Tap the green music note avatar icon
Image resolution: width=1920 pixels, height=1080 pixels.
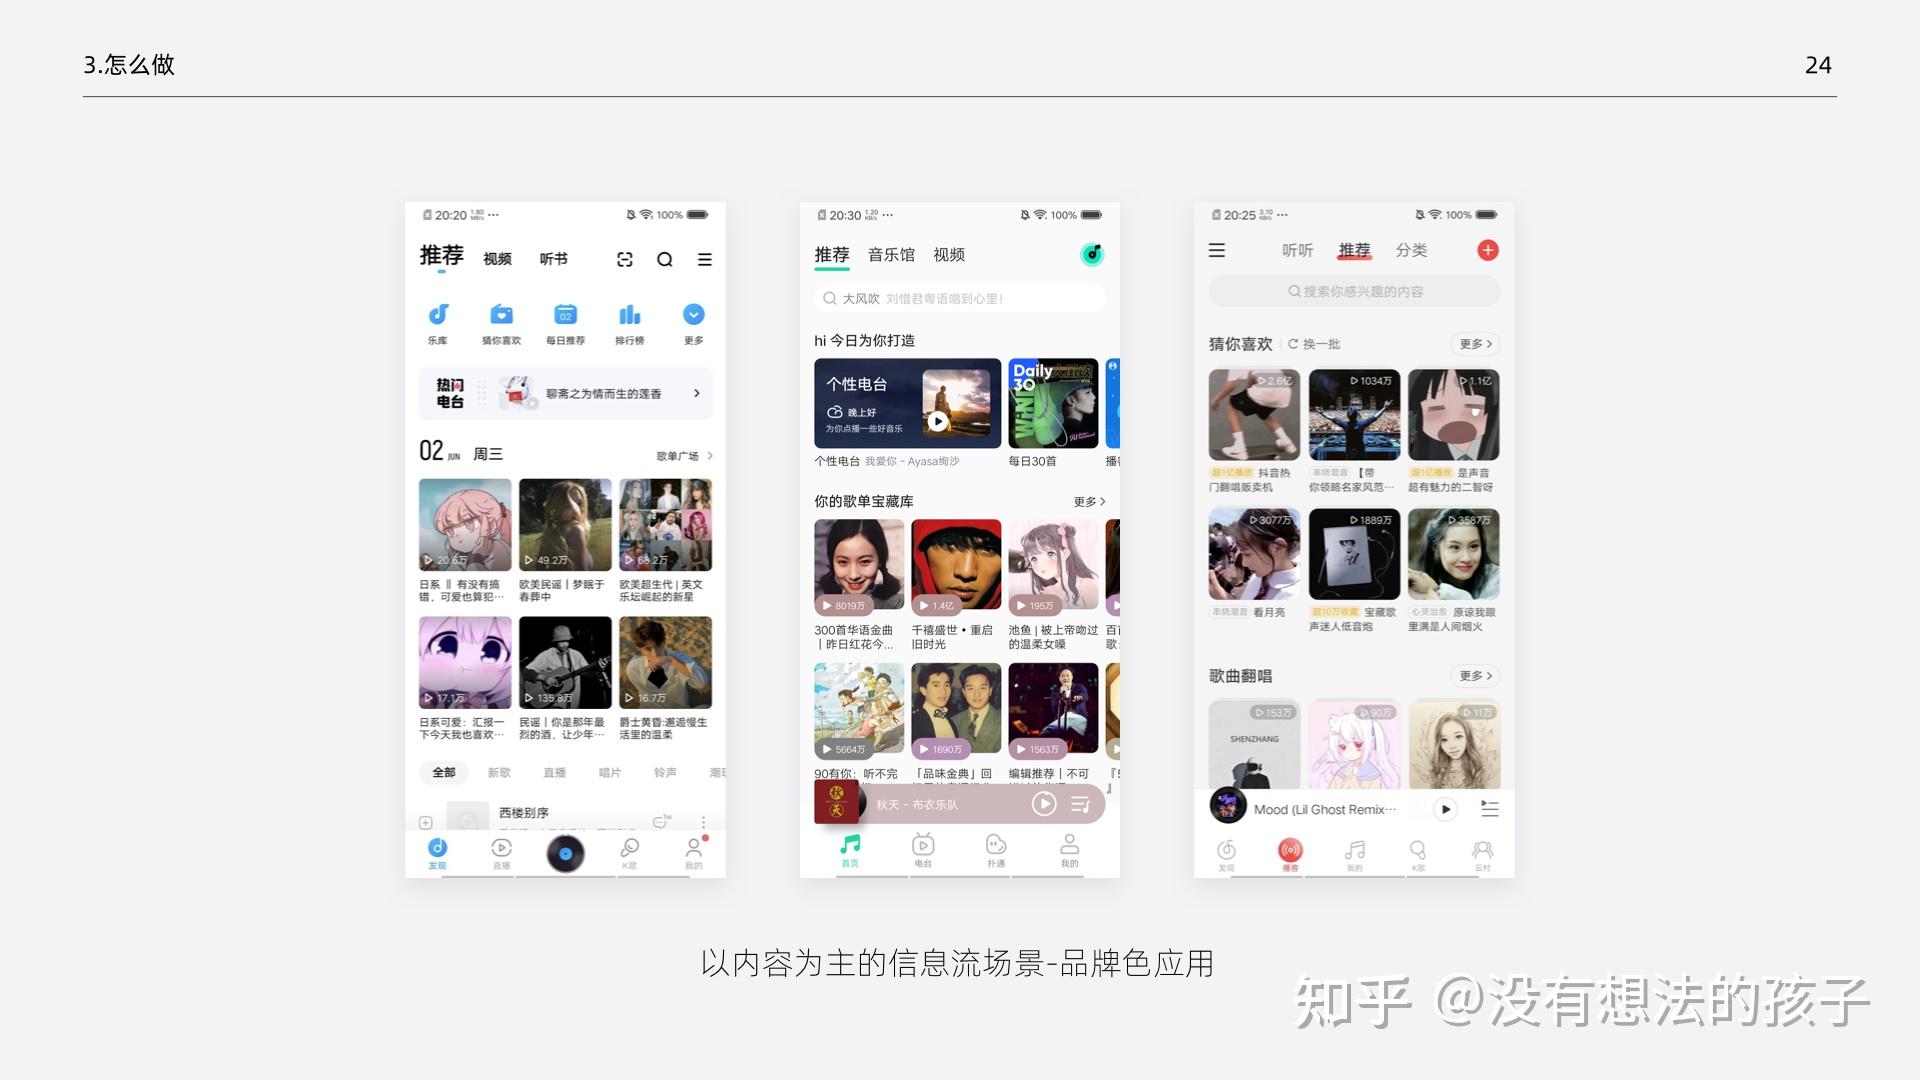pos(1092,255)
